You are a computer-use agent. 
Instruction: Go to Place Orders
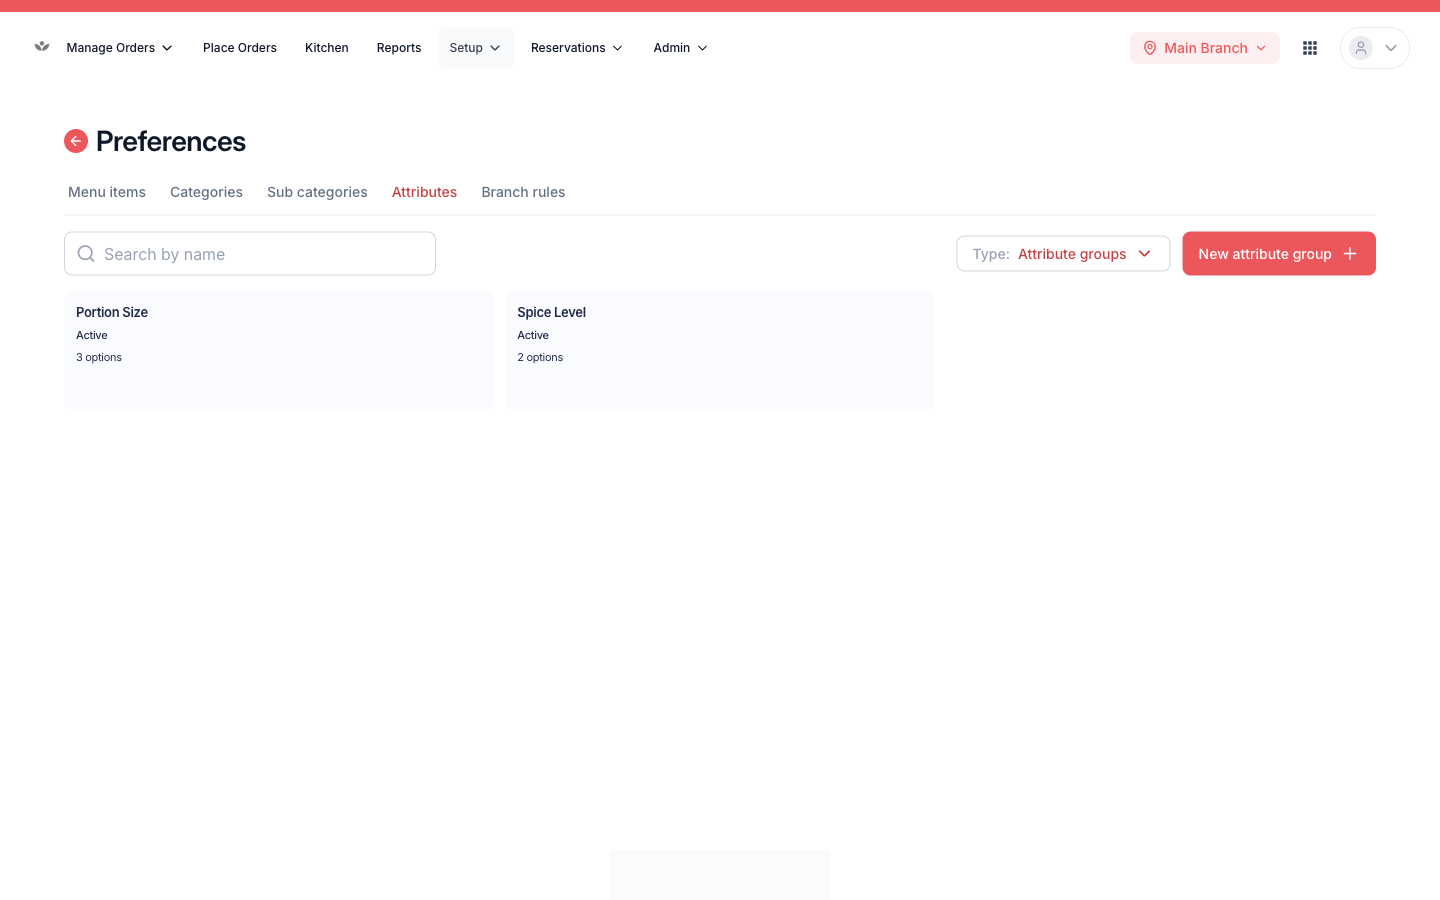point(240,48)
